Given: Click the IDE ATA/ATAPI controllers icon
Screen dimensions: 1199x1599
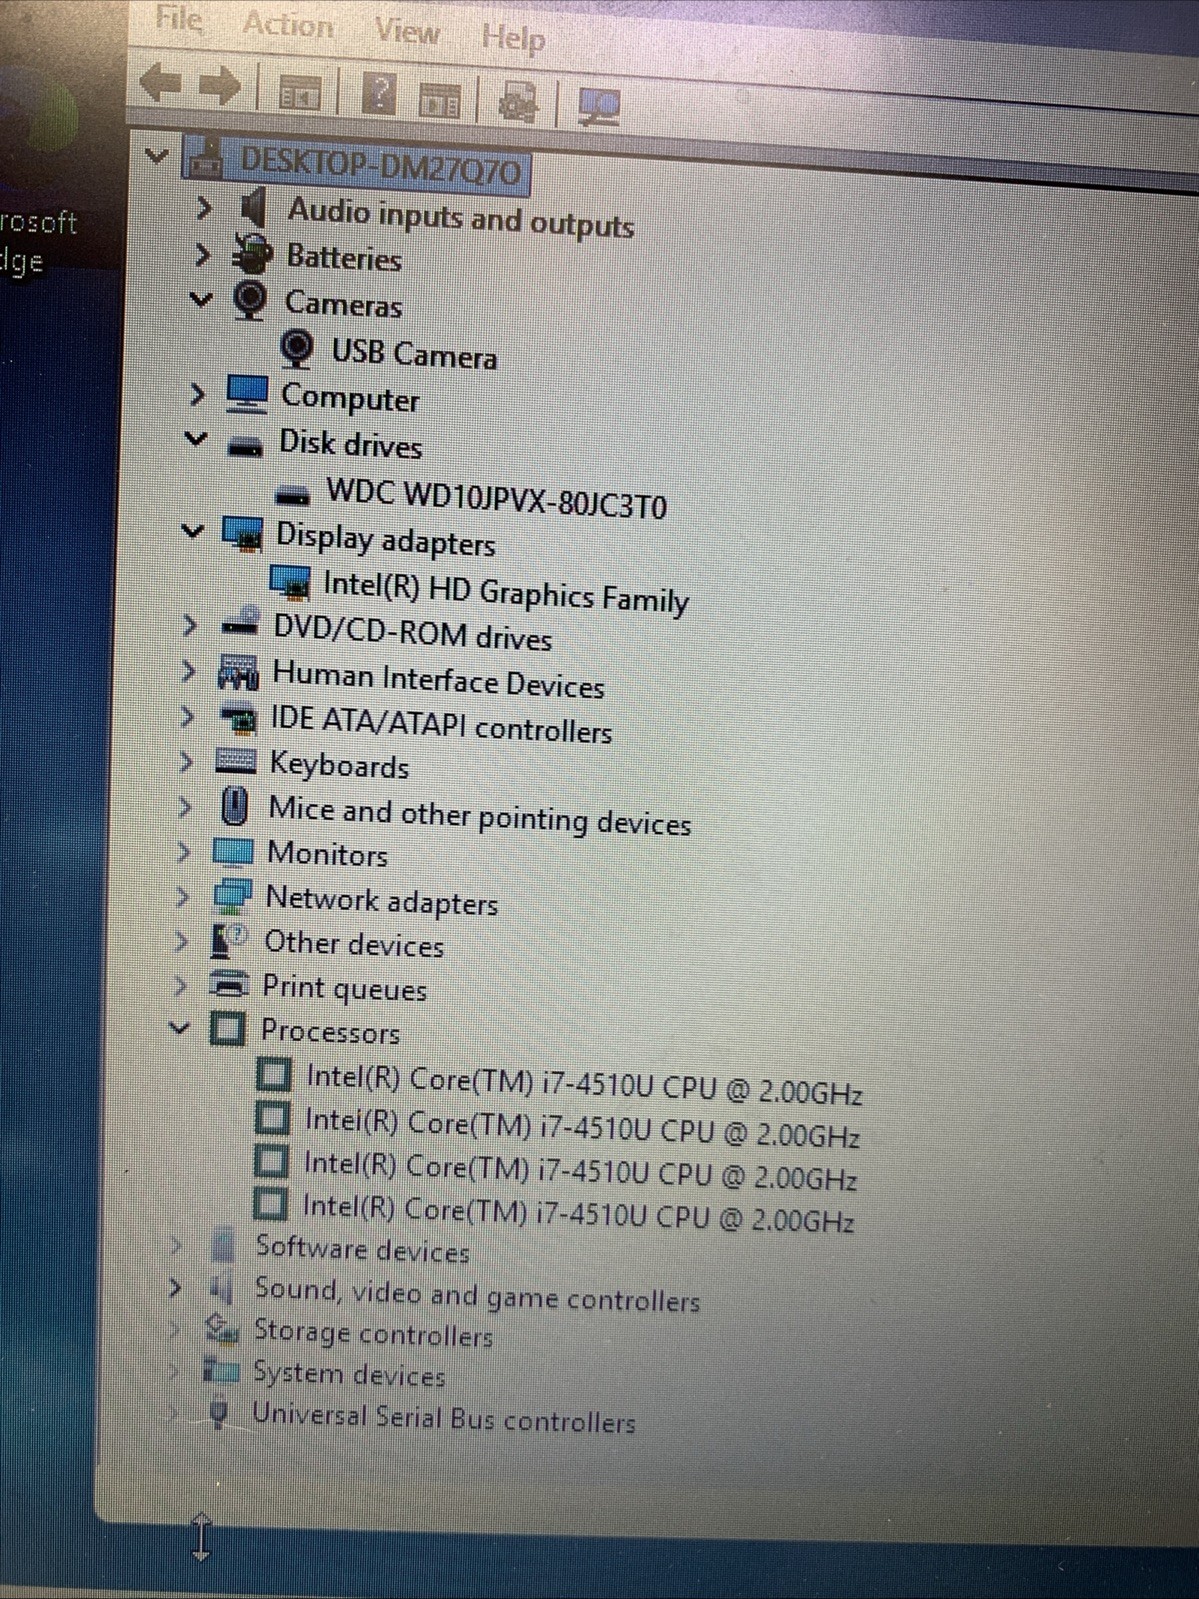Looking at the screenshot, I should pyautogui.click(x=237, y=718).
